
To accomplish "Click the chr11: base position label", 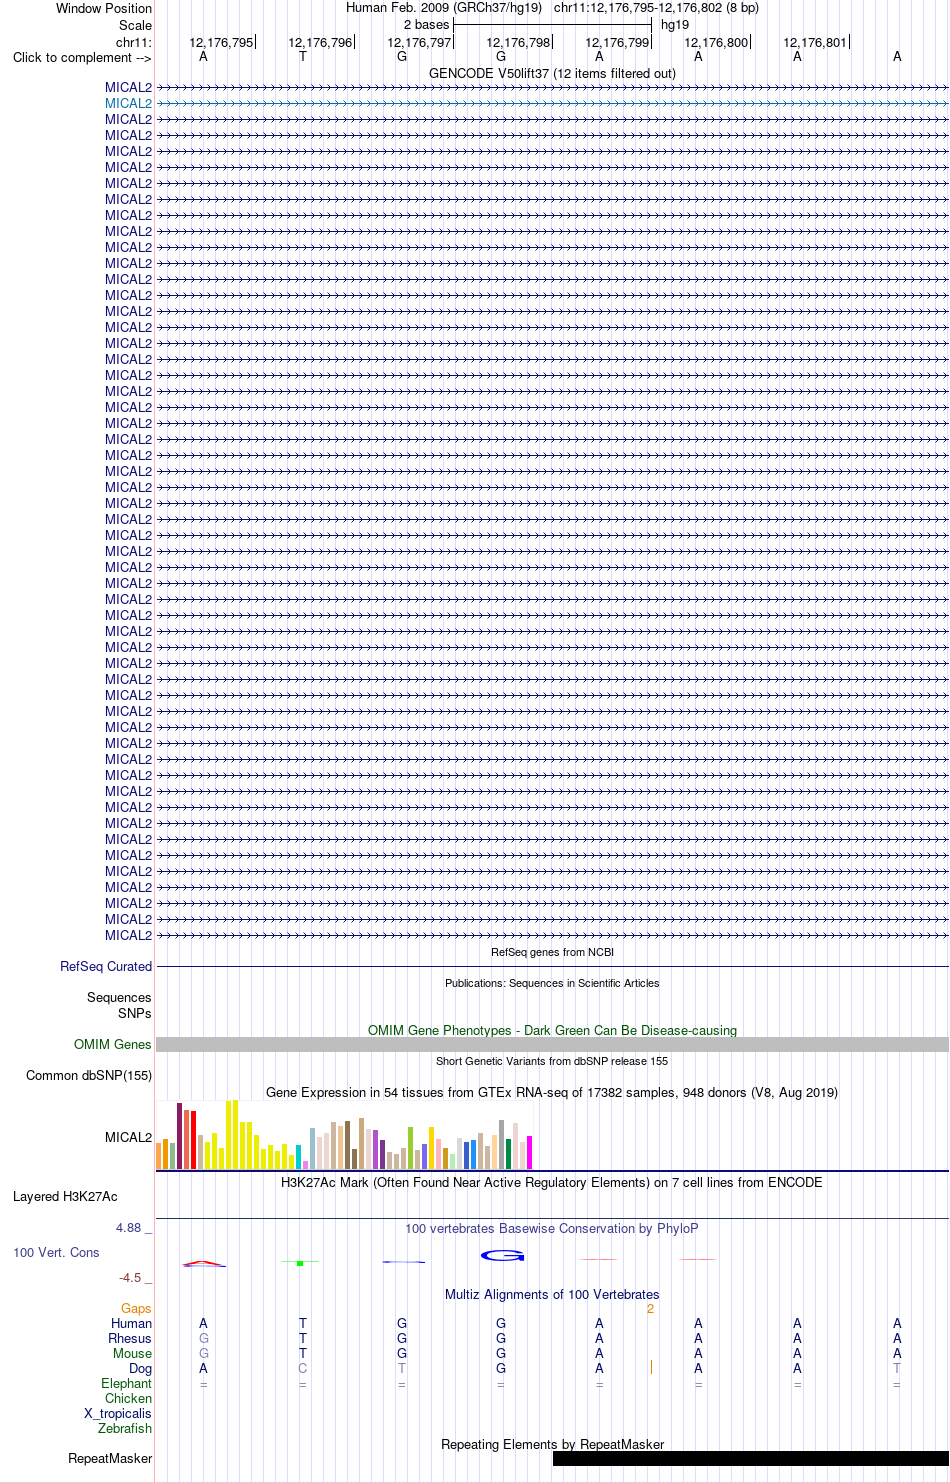I will pos(134,42).
